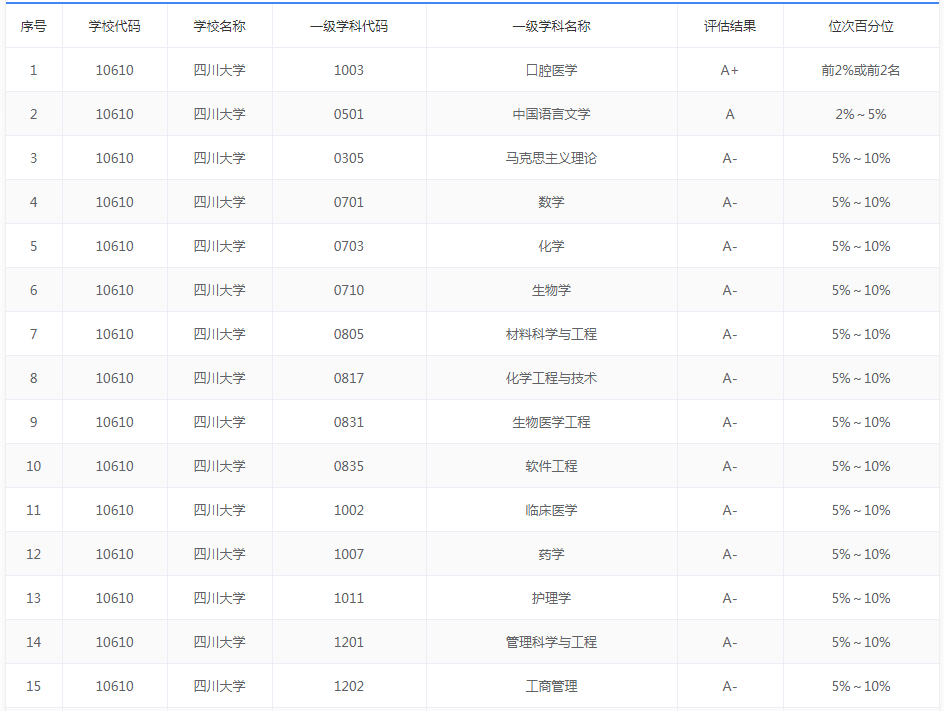944x711 pixels.
Task: Click row number 15
Action: [x=34, y=686]
